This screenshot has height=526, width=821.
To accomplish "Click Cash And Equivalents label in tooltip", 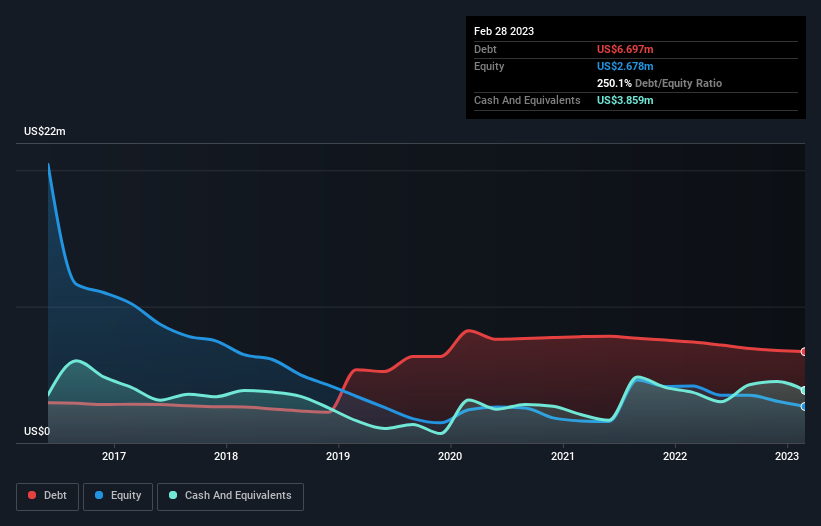I will coord(527,100).
